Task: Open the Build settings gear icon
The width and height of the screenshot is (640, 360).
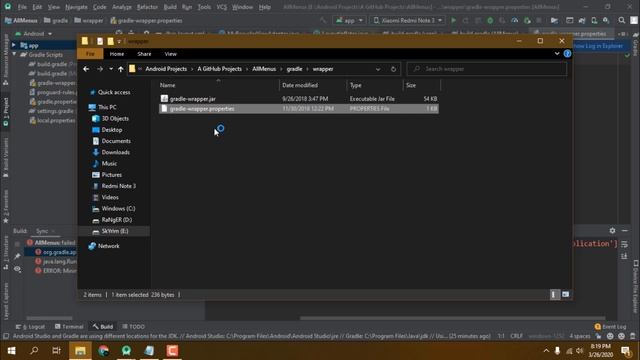Action: coord(612,231)
